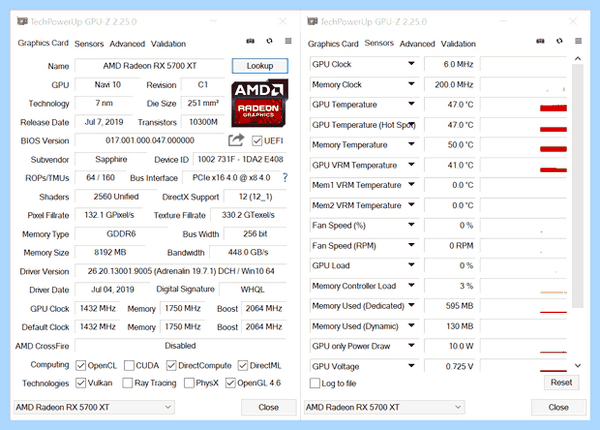This screenshot has width=600, height=430.
Task: Click the BIOS Version value field
Action: 150,140
